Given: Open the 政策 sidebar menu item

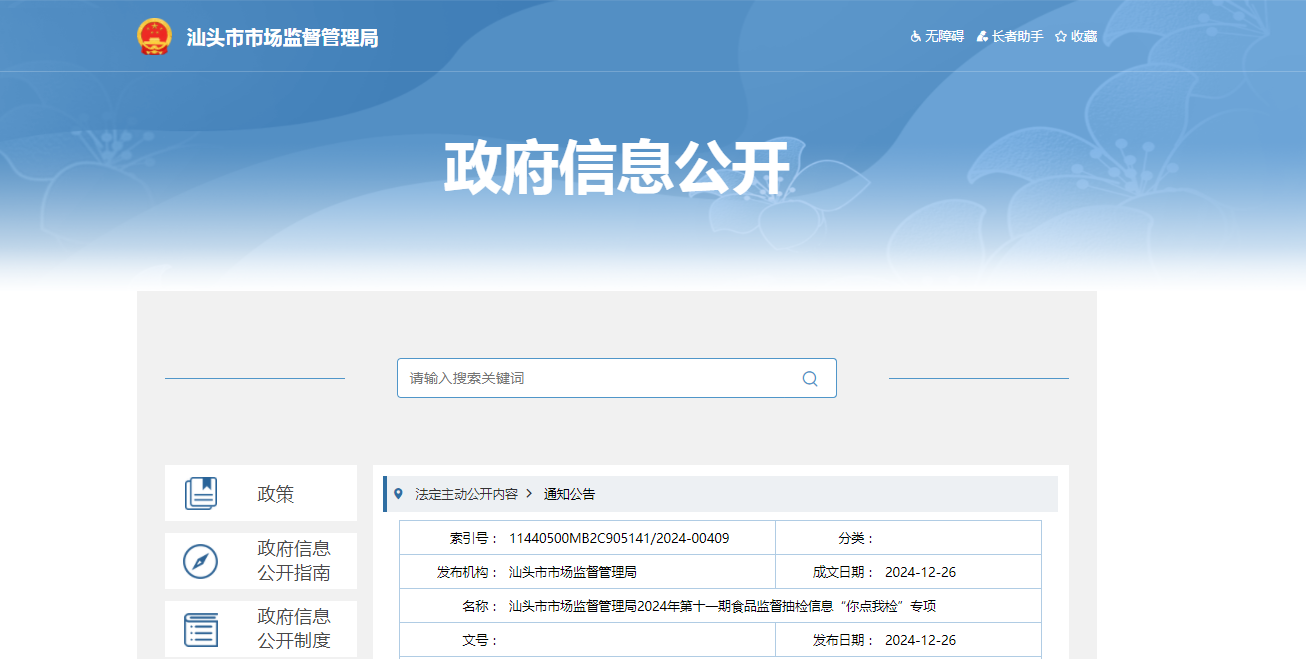Looking at the screenshot, I should [261, 493].
